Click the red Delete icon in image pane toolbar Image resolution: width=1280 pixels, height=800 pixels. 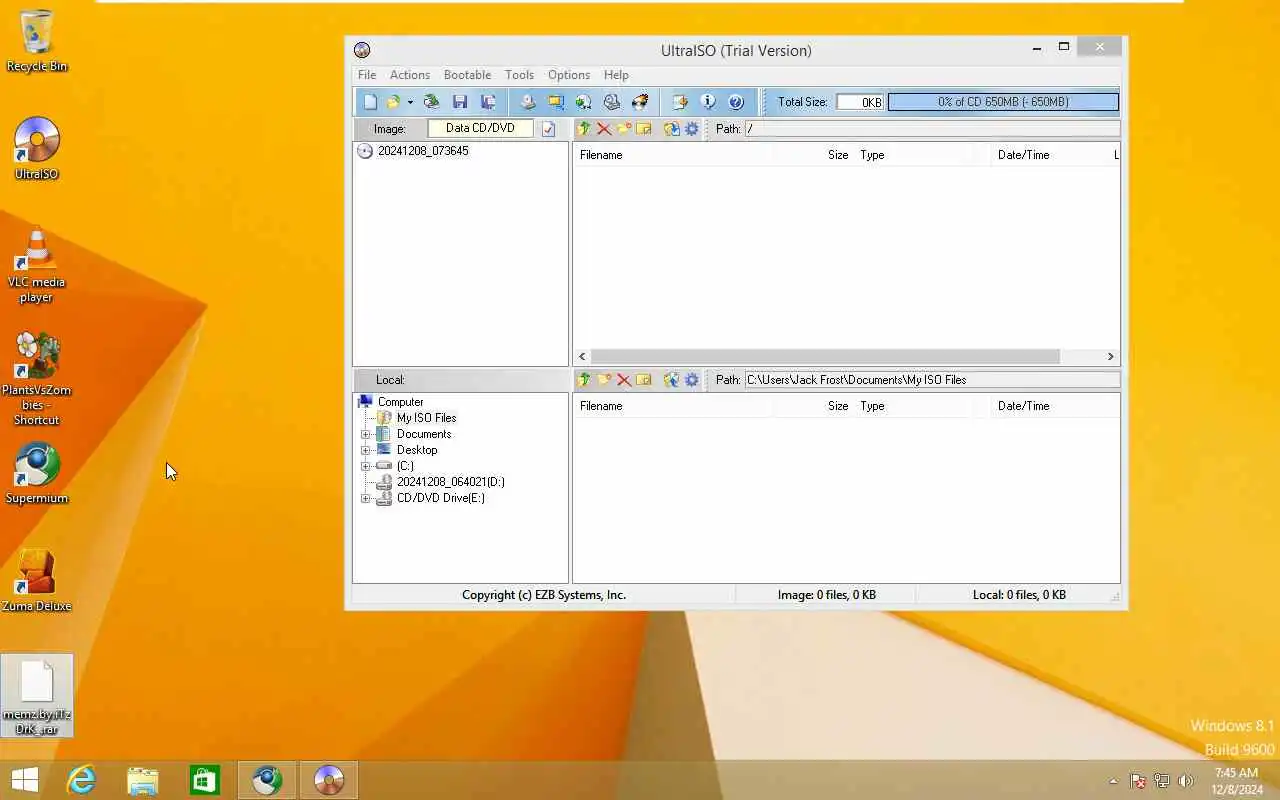(x=604, y=129)
